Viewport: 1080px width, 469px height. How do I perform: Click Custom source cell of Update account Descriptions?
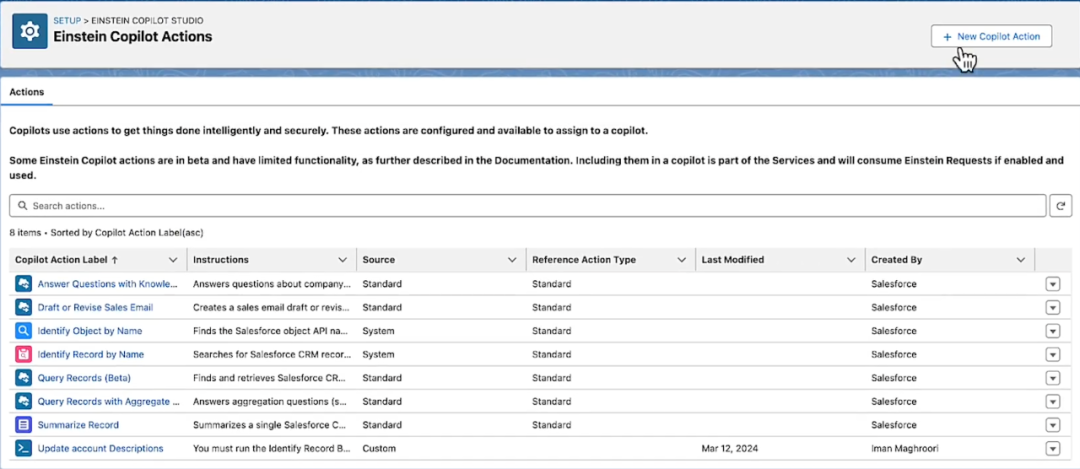(x=379, y=448)
